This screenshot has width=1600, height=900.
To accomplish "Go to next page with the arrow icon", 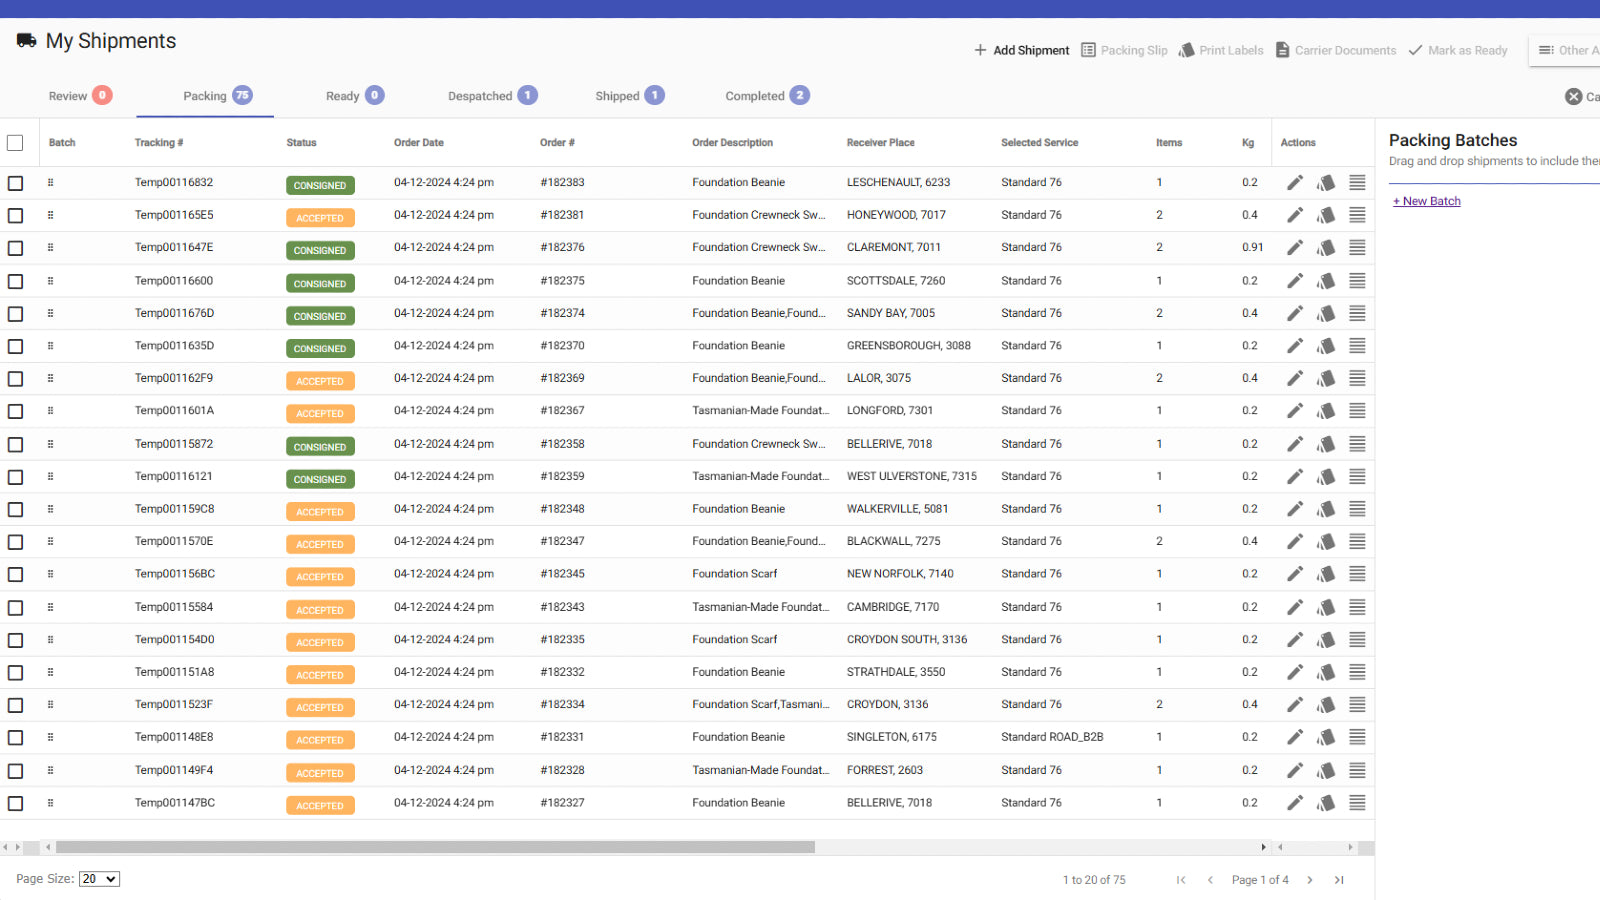I will [1310, 879].
